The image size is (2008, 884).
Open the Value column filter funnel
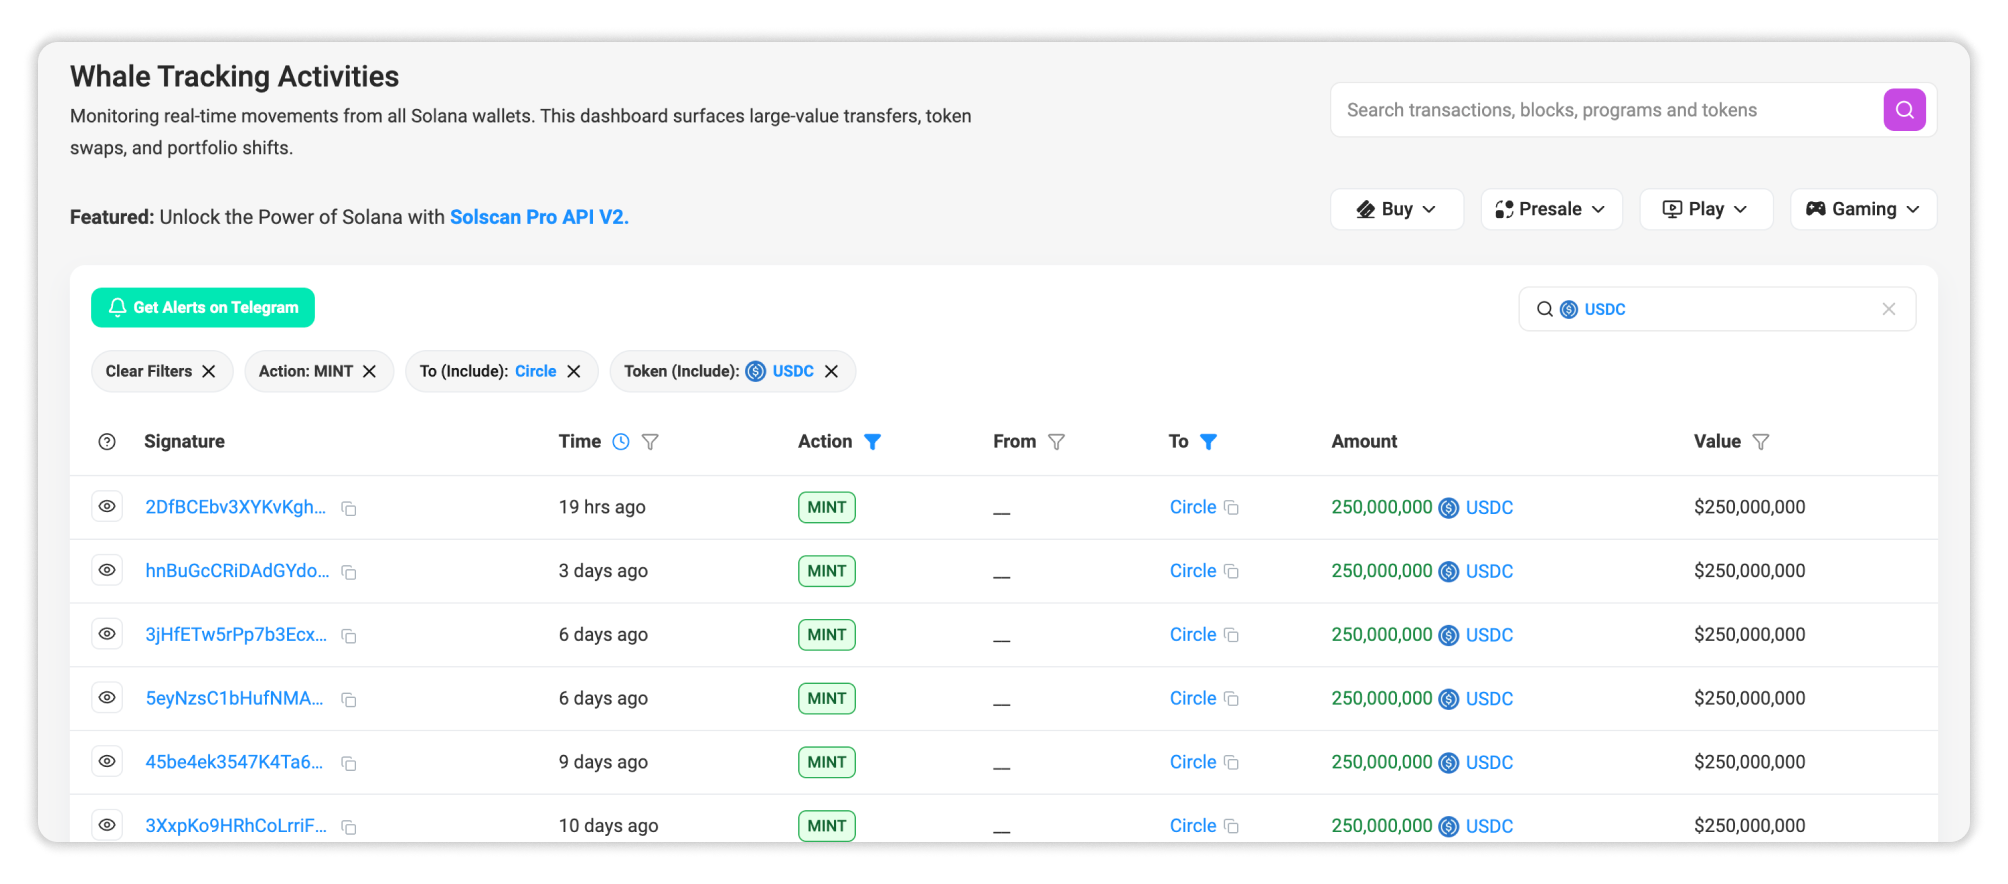tap(1761, 442)
